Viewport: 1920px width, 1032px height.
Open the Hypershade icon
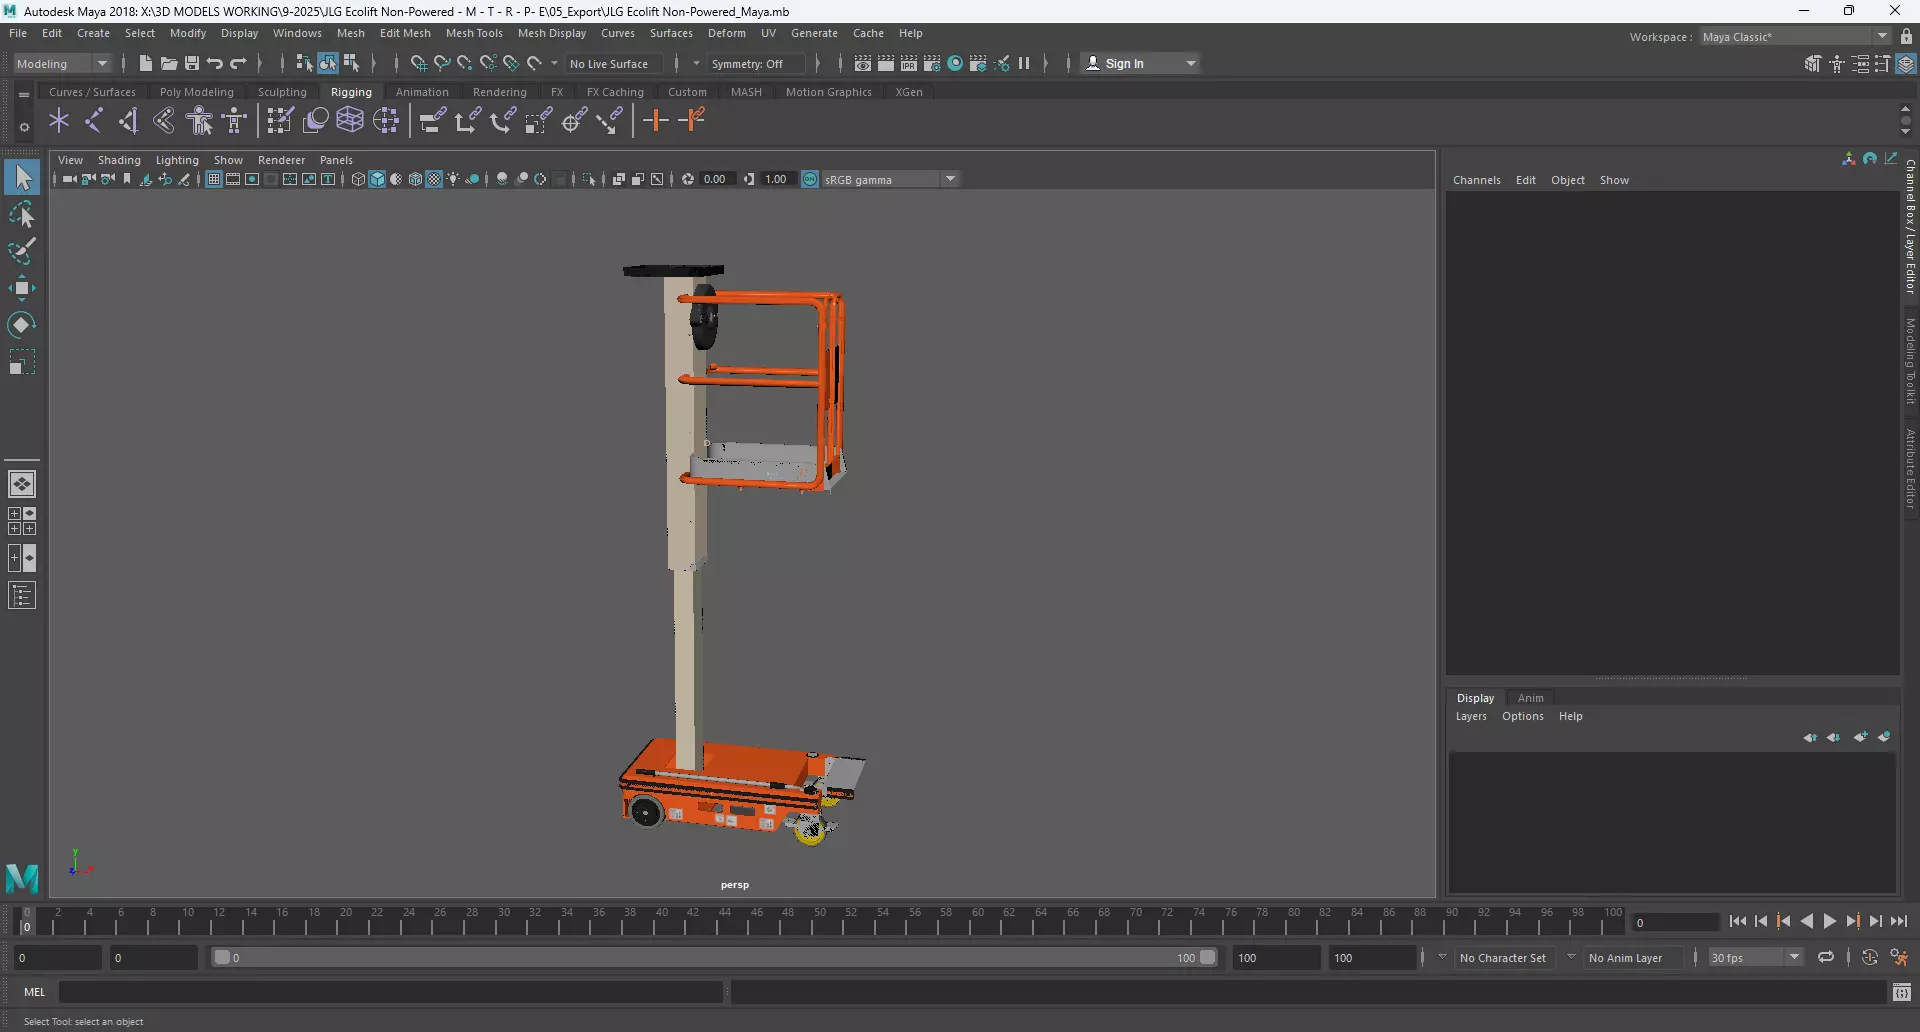point(955,63)
